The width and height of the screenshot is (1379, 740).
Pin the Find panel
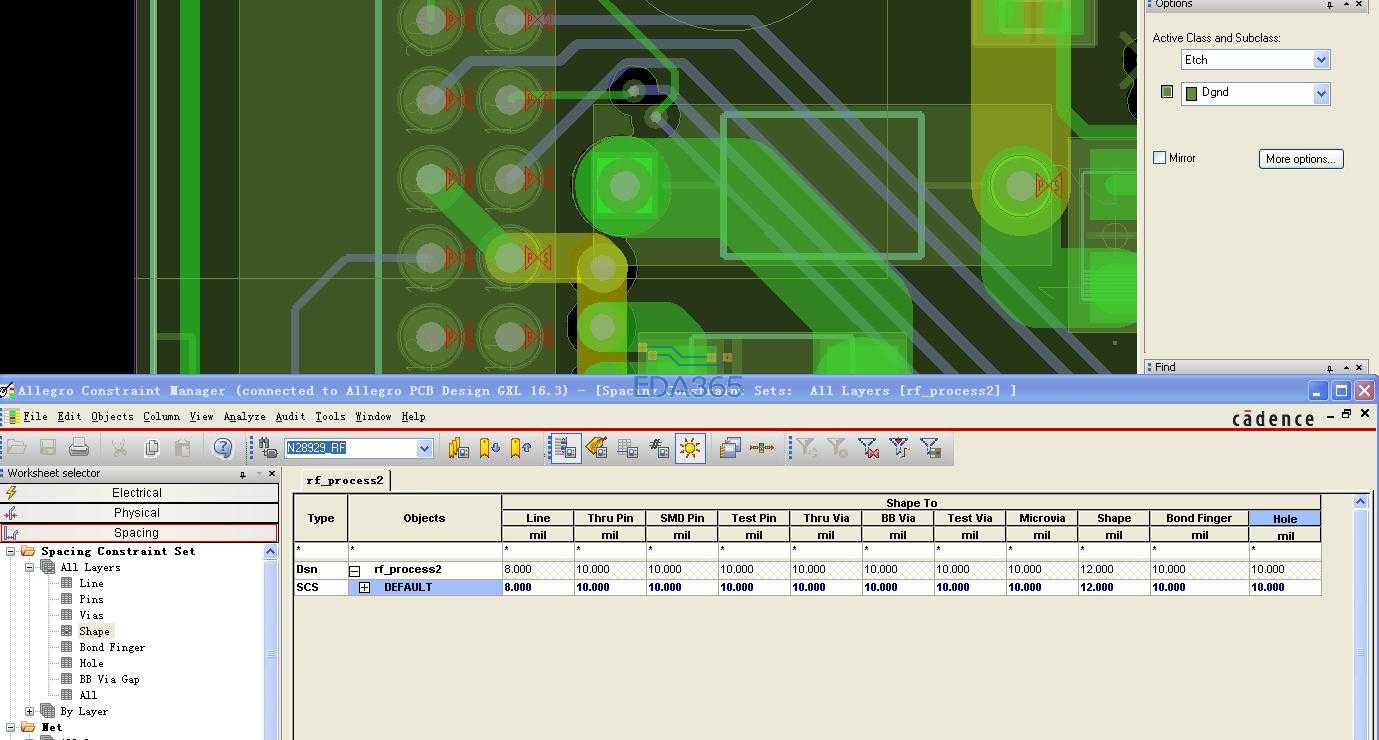click(1330, 368)
